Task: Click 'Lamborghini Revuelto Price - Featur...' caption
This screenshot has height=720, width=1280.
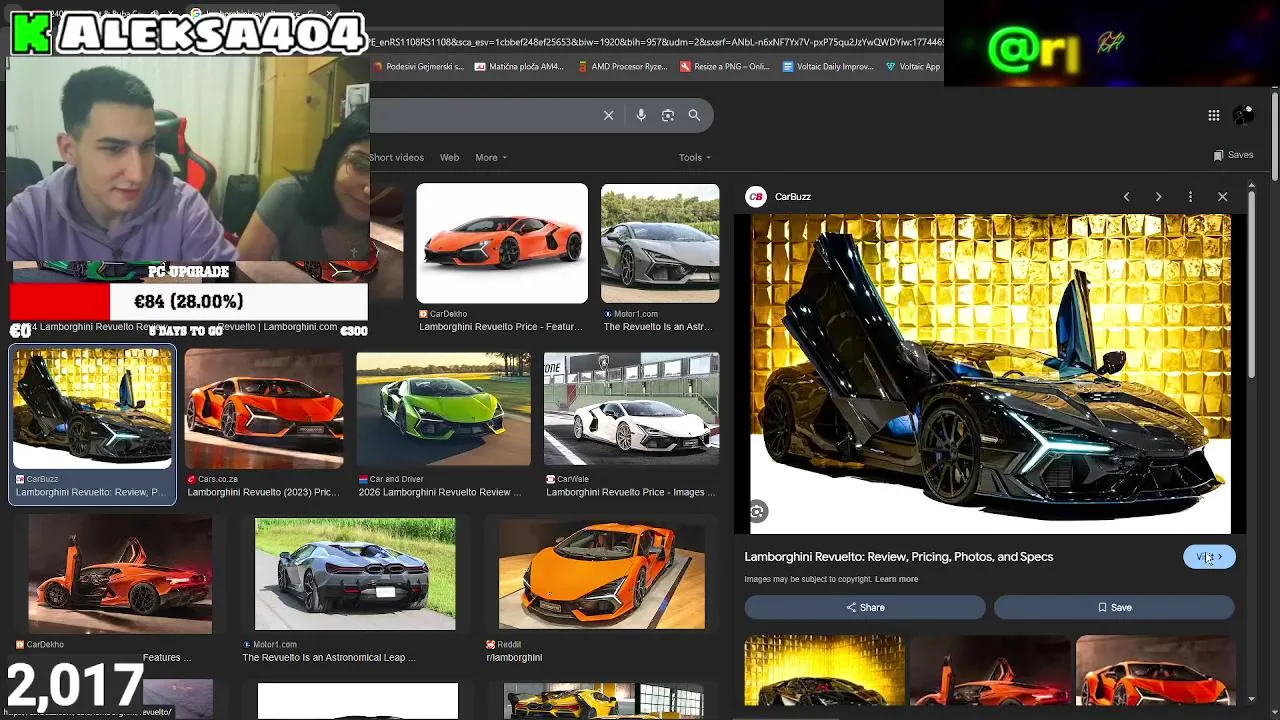Action: pyautogui.click(x=500, y=327)
